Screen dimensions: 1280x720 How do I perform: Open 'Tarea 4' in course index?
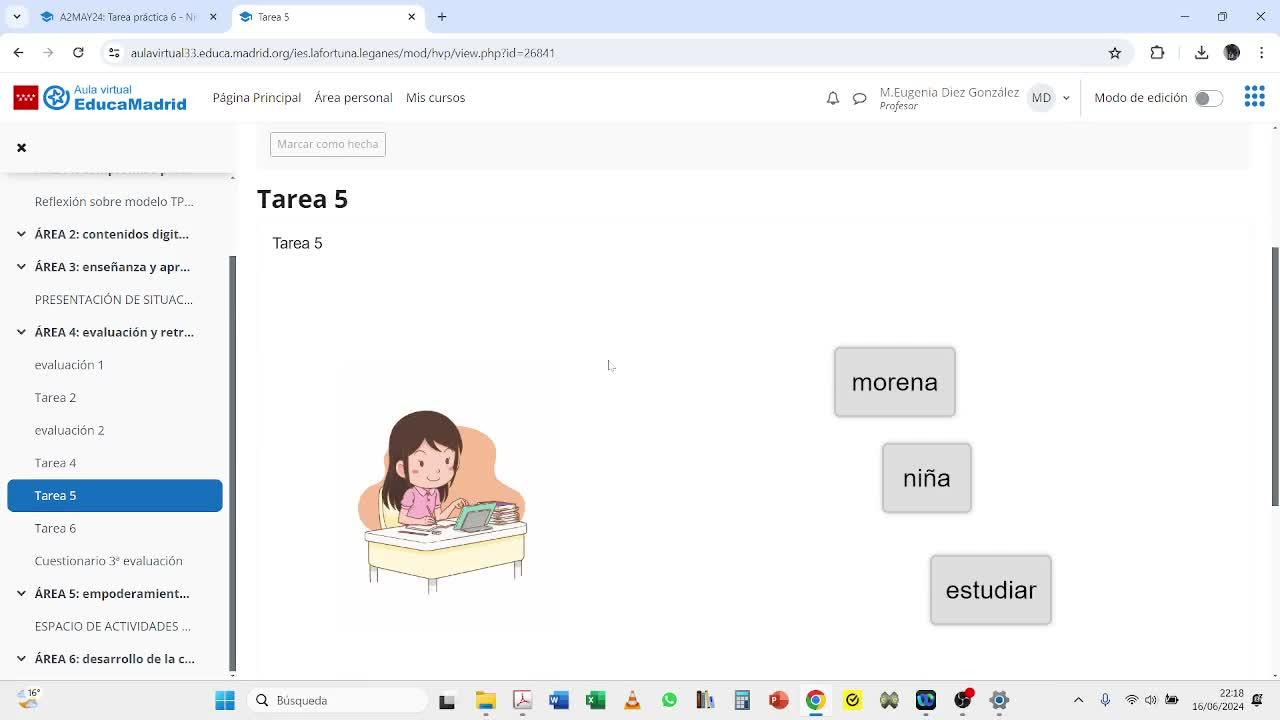pos(55,463)
